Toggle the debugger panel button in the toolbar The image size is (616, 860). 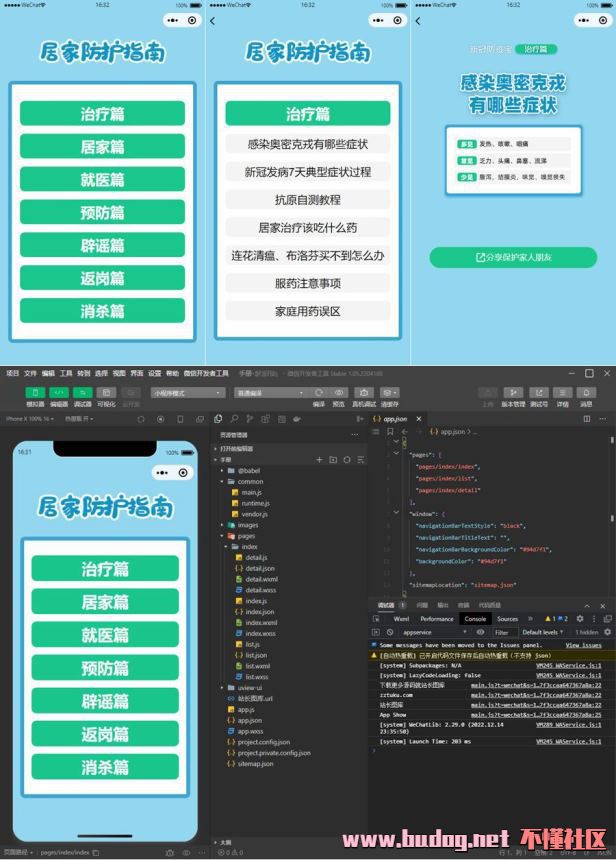[x=83, y=393]
